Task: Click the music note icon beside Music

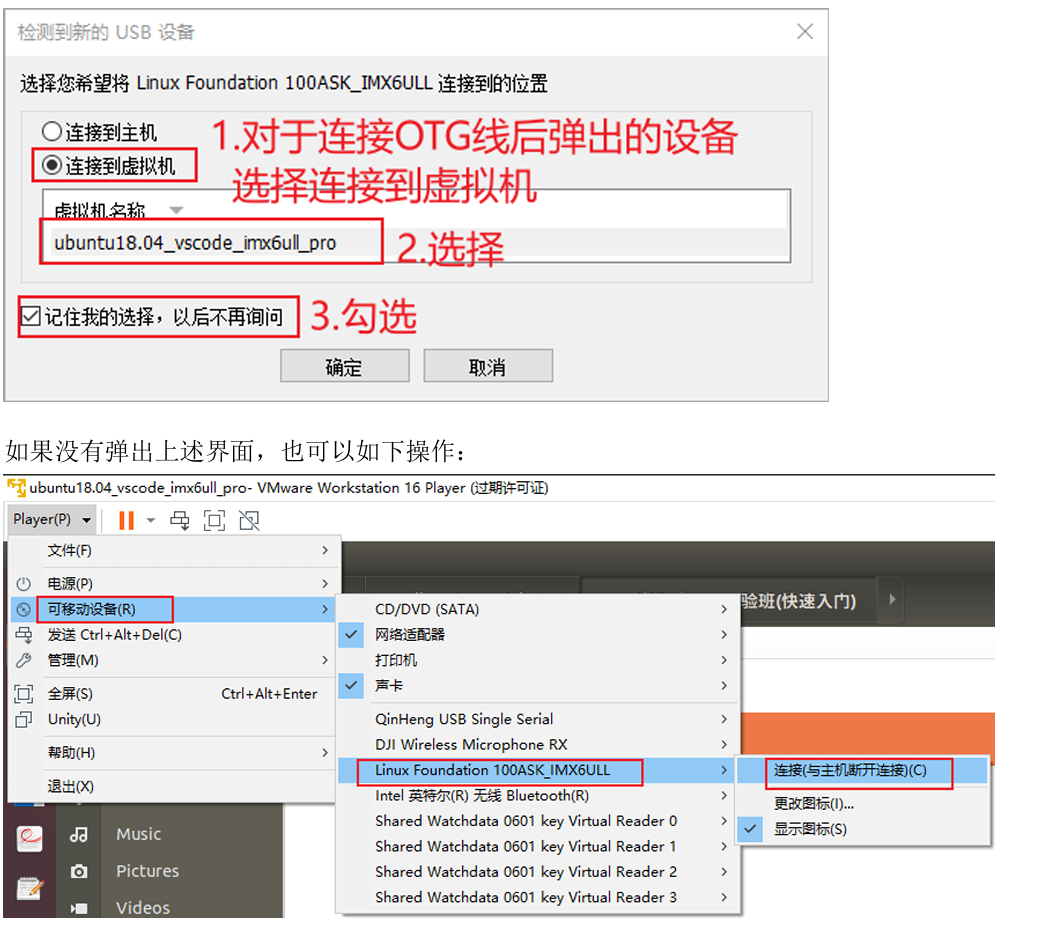Action: [79, 834]
